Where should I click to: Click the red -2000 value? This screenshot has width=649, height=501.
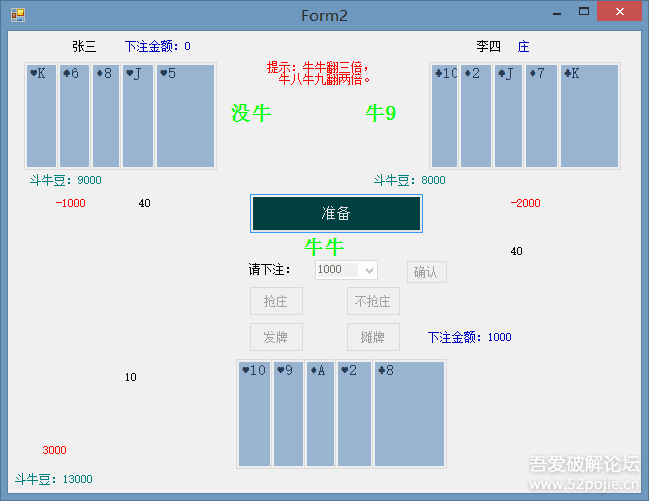(x=525, y=203)
